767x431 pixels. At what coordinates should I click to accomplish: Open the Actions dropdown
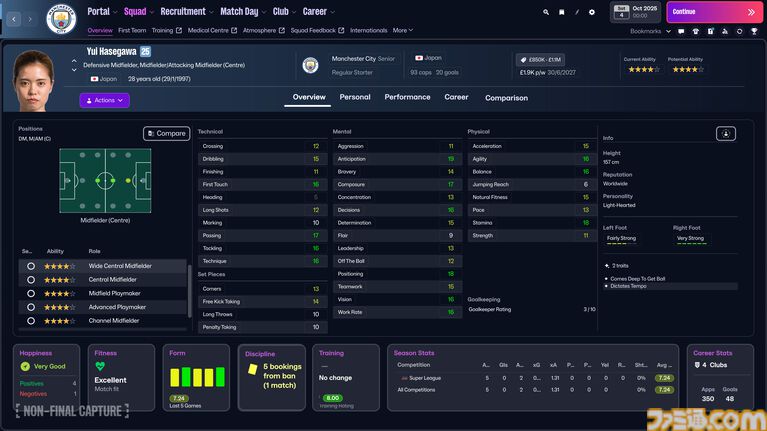[104, 100]
